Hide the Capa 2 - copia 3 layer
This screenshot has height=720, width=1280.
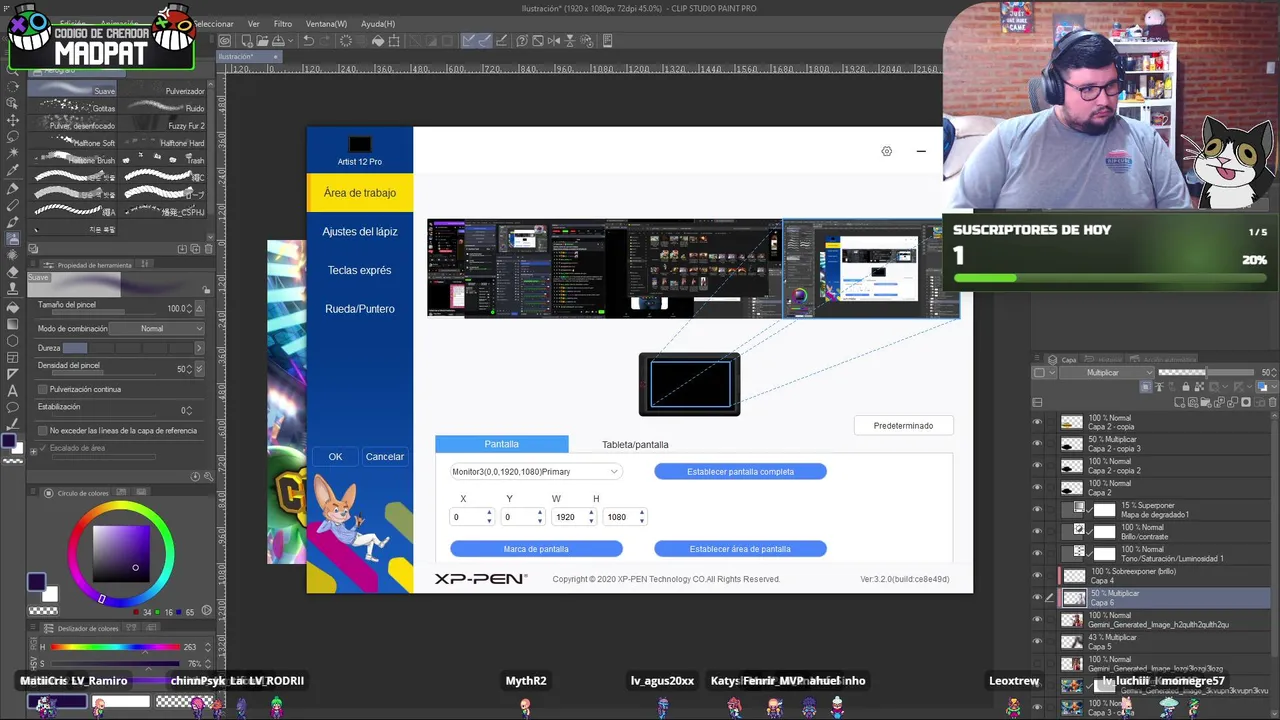(x=1037, y=444)
